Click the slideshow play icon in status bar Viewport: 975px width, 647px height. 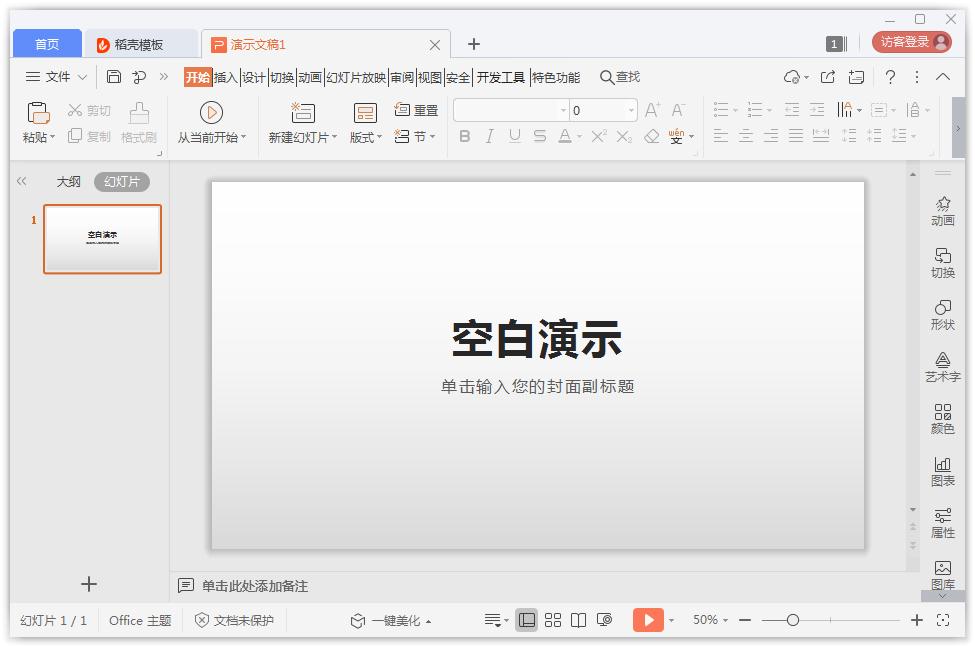(x=646, y=620)
